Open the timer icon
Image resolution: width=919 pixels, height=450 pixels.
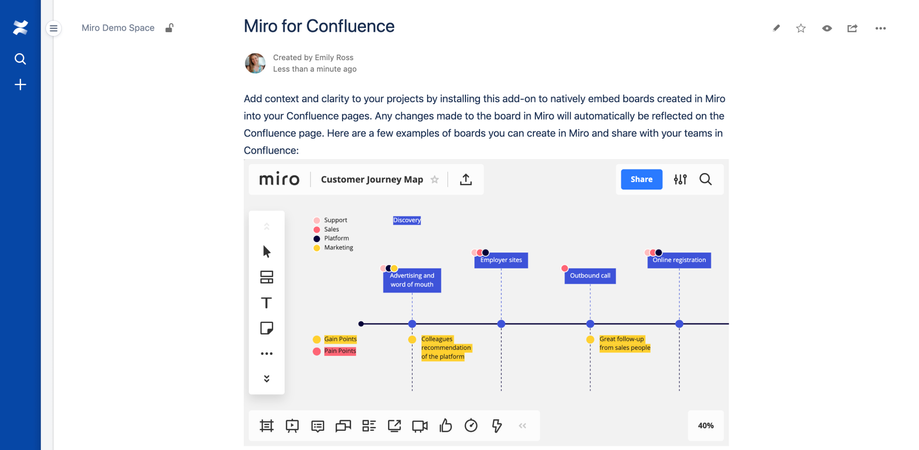[x=471, y=426]
